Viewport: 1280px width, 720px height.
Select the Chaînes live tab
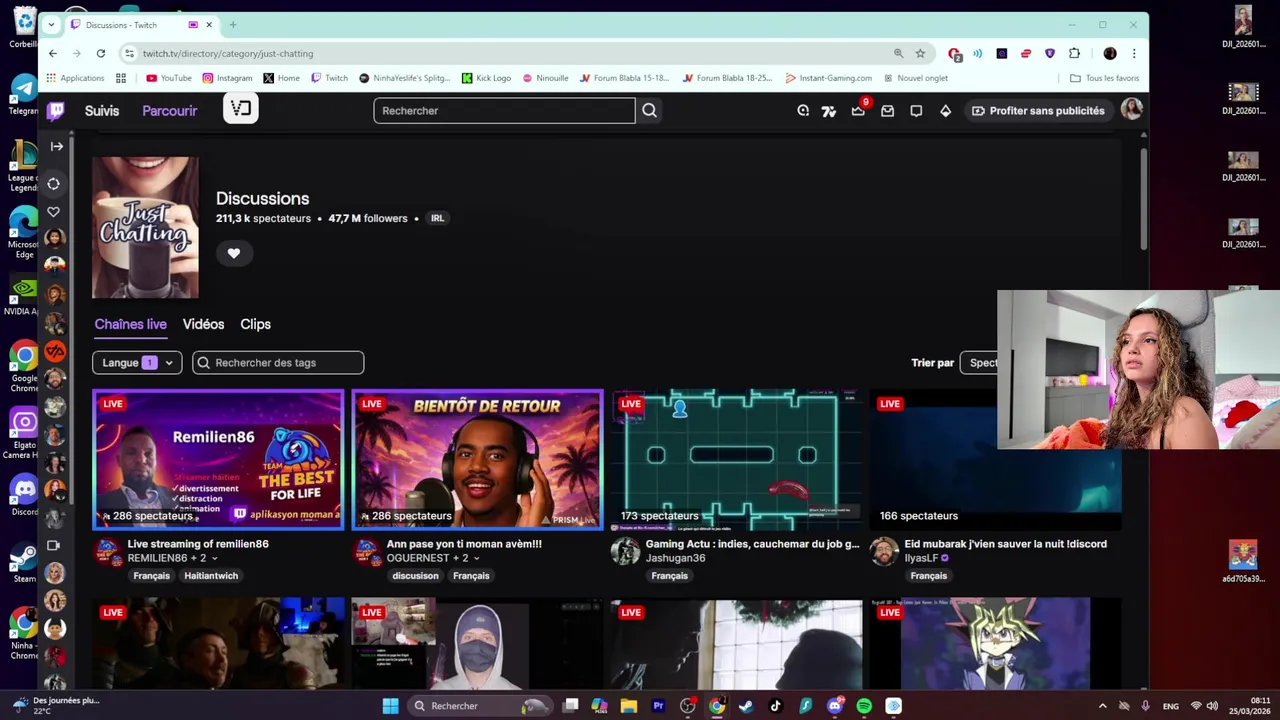click(x=130, y=324)
